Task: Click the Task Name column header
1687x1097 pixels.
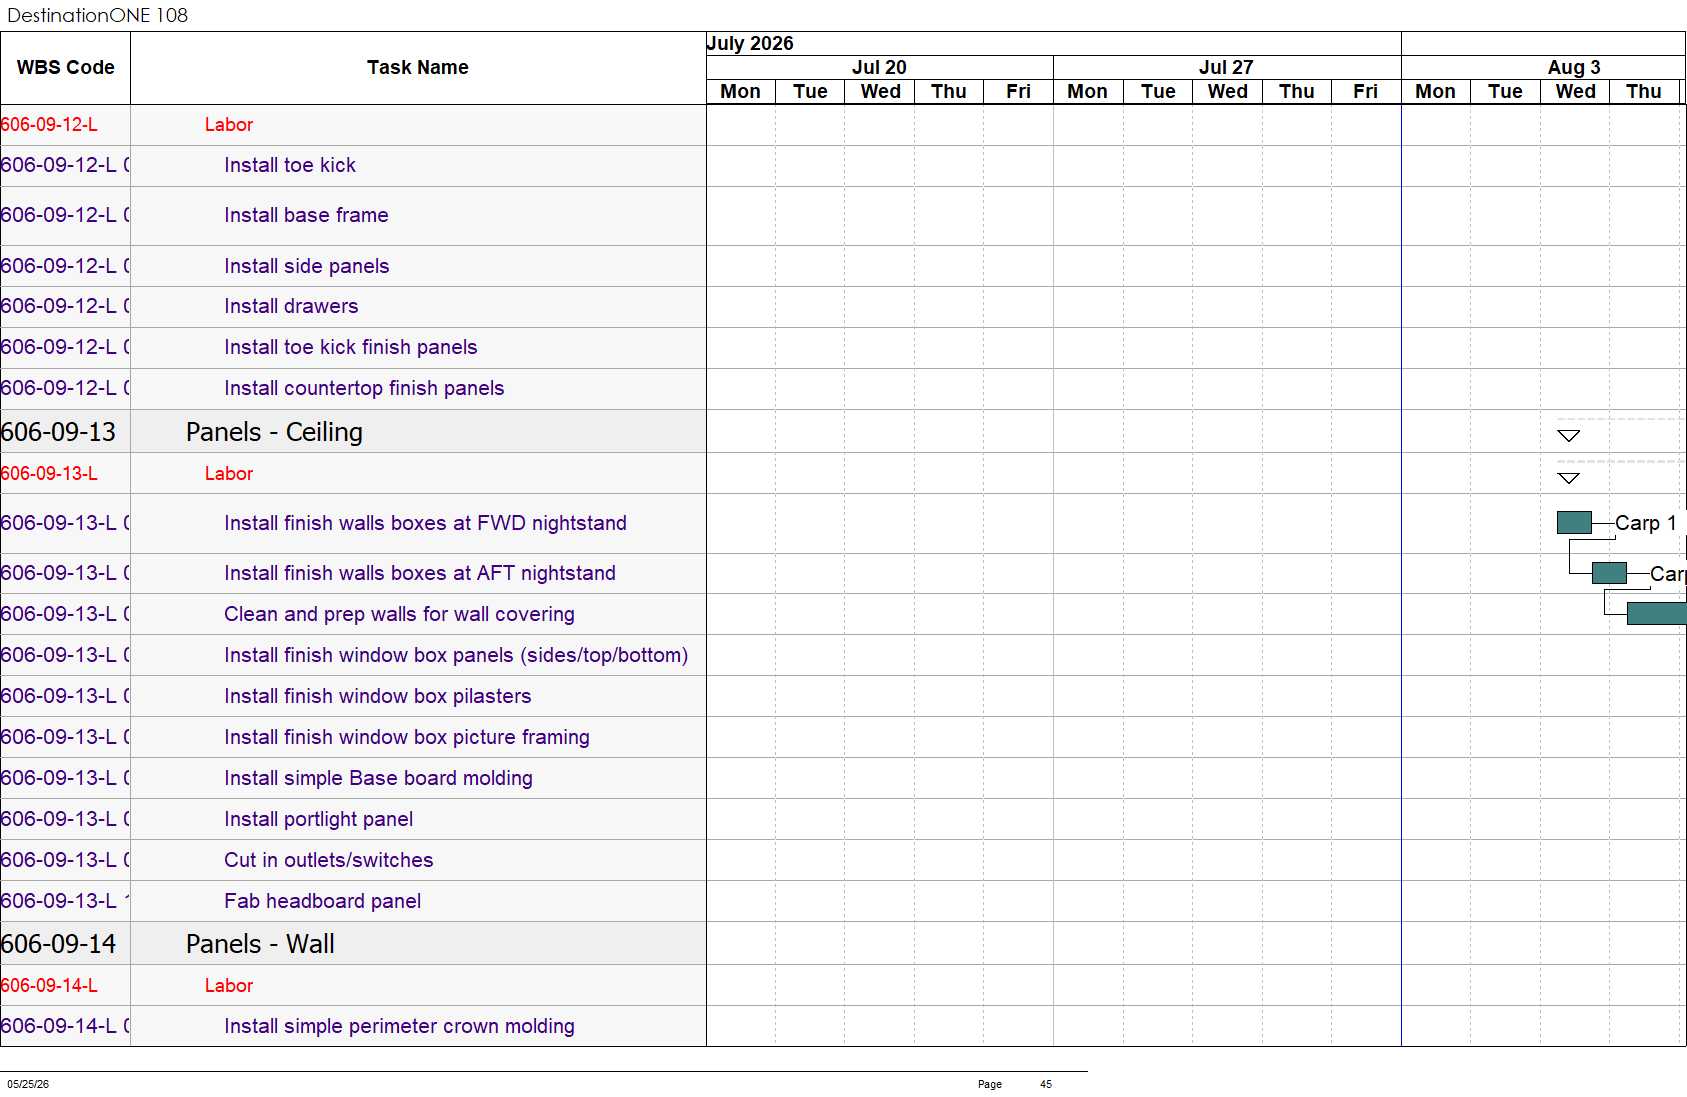Action: pyautogui.click(x=418, y=68)
